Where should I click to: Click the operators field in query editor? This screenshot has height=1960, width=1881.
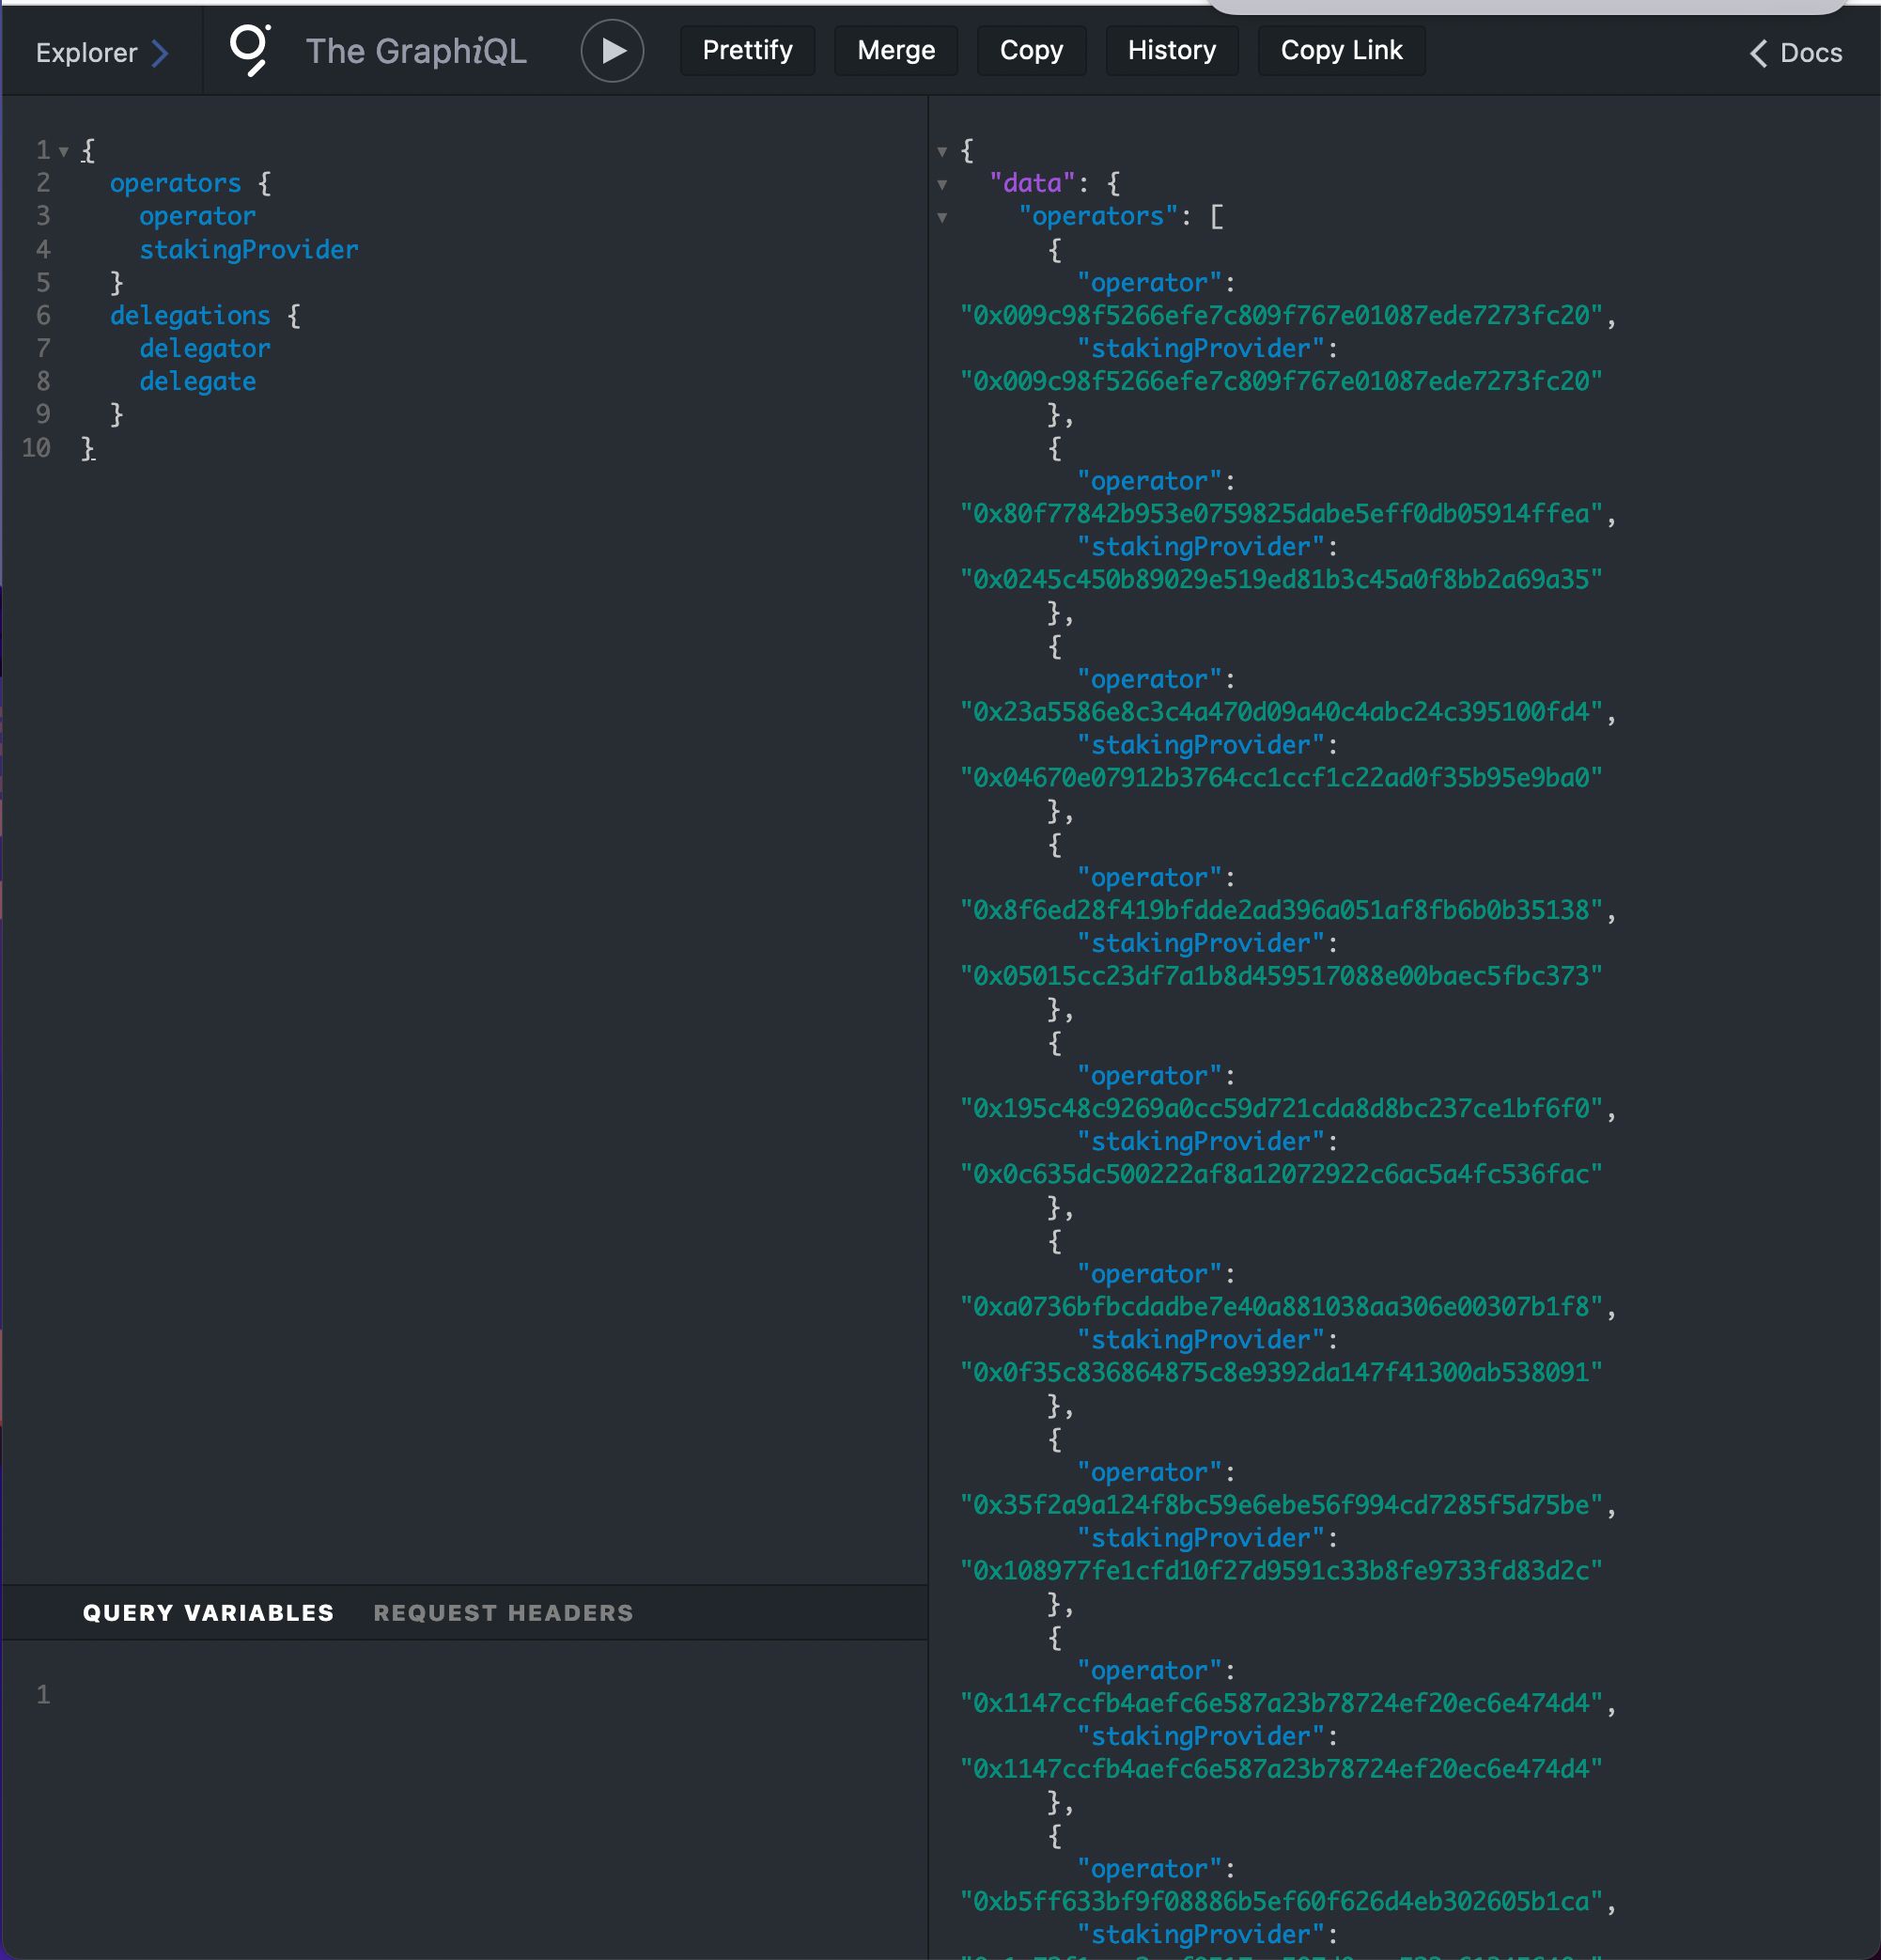[175, 183]
